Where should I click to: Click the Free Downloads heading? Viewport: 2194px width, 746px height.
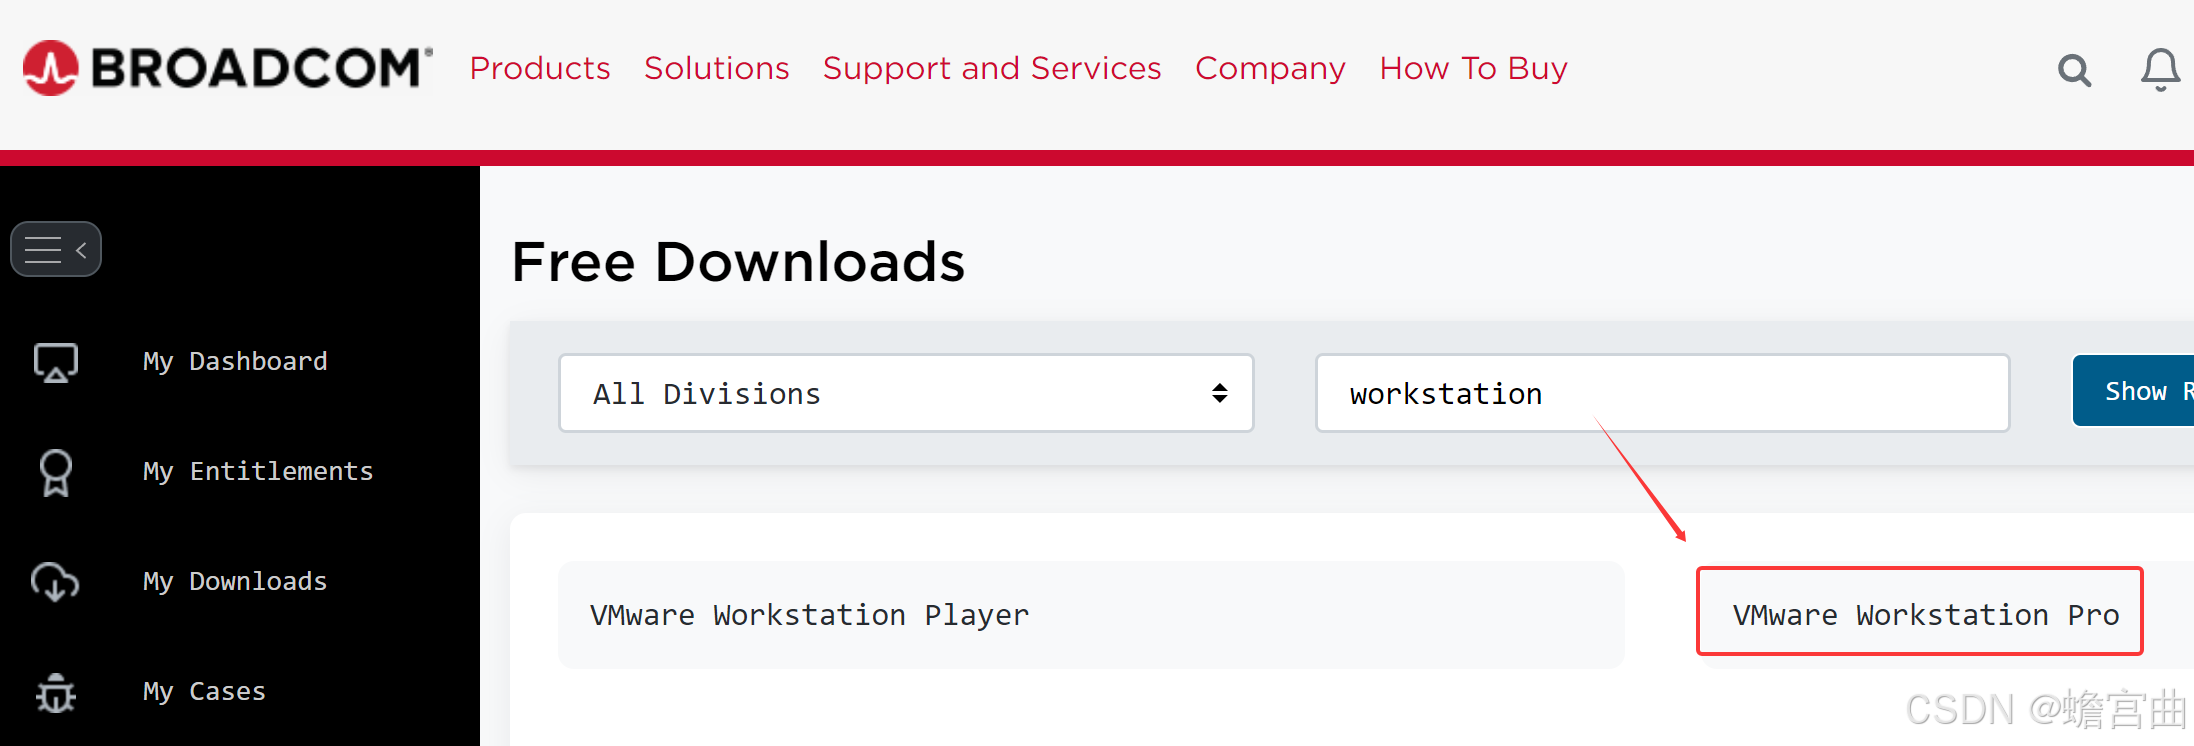(x=738, y=262)
